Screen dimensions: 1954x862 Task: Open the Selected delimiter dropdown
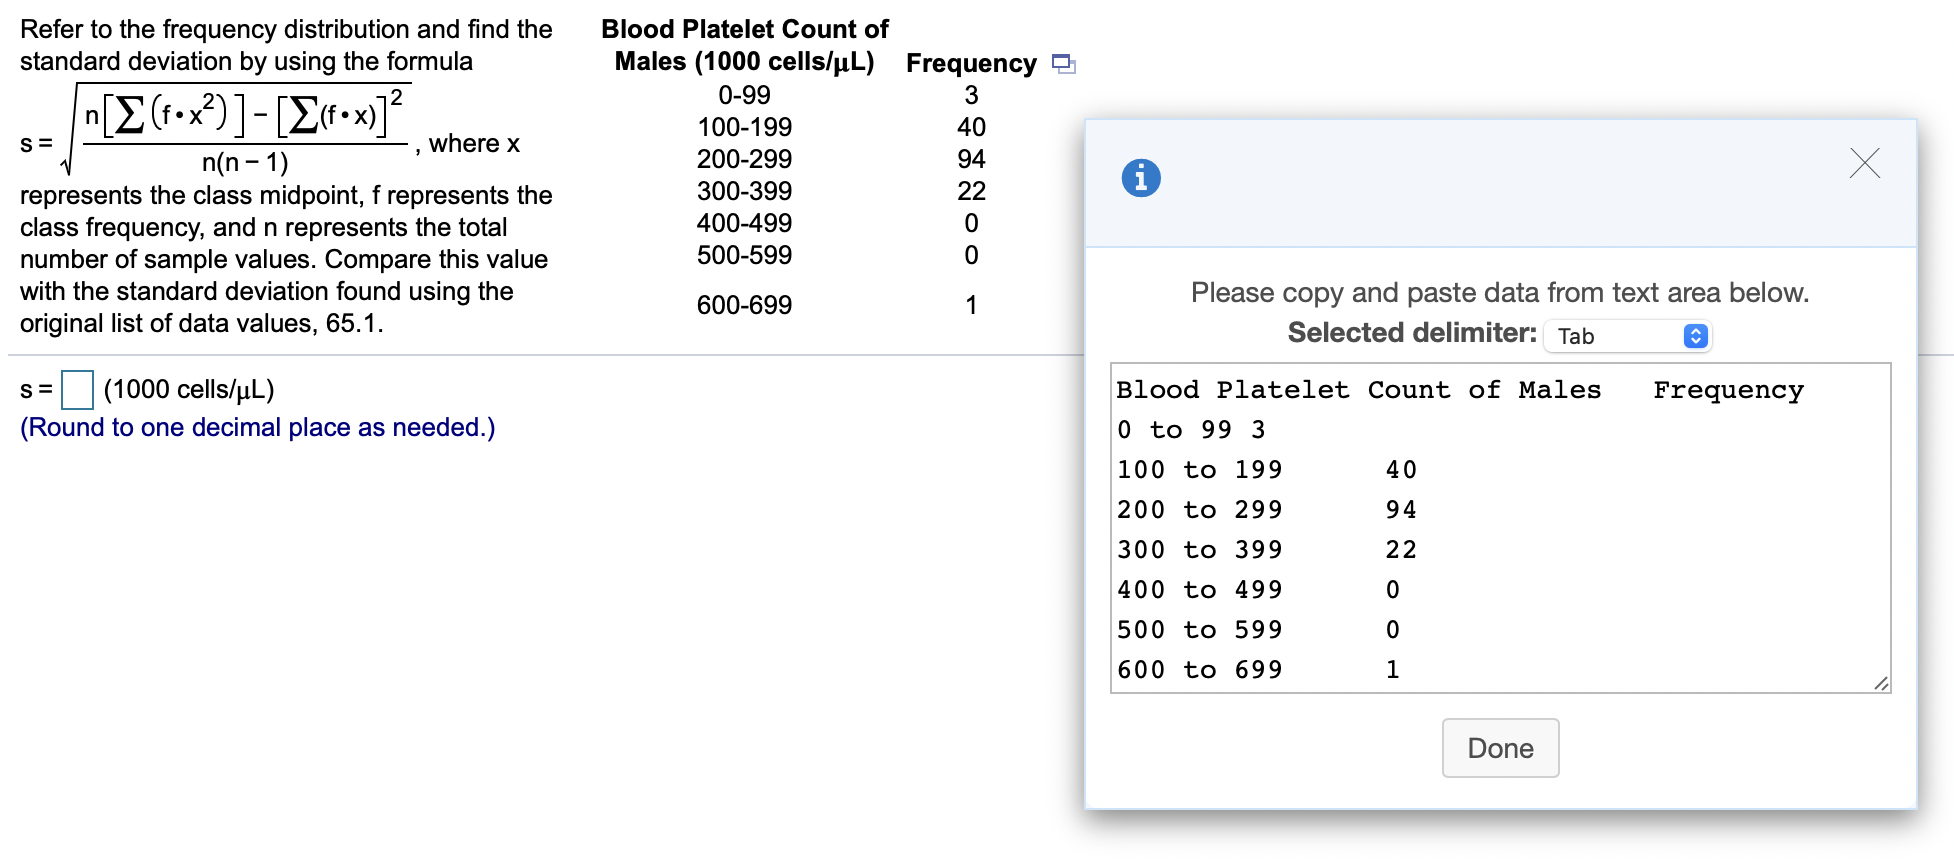[1627, 336]
